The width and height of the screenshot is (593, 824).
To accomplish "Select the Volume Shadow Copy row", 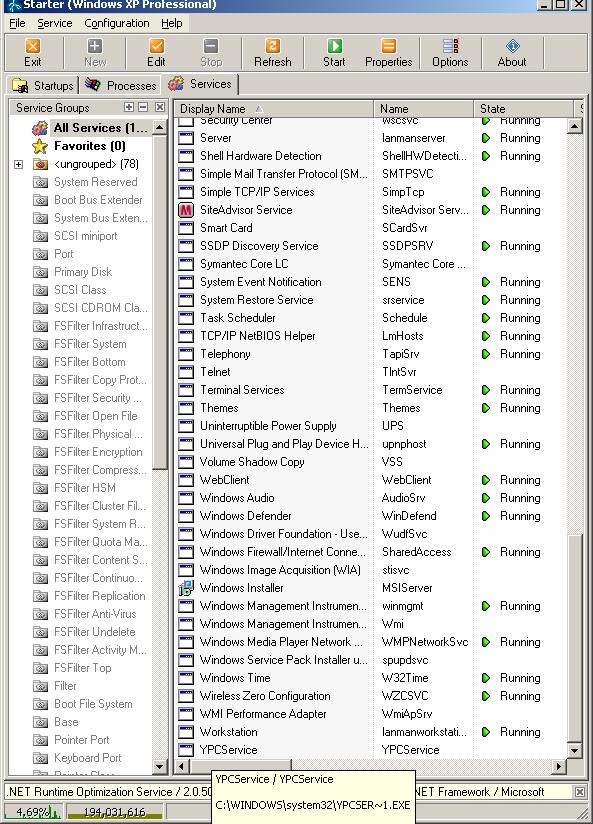I will (371, 462).
